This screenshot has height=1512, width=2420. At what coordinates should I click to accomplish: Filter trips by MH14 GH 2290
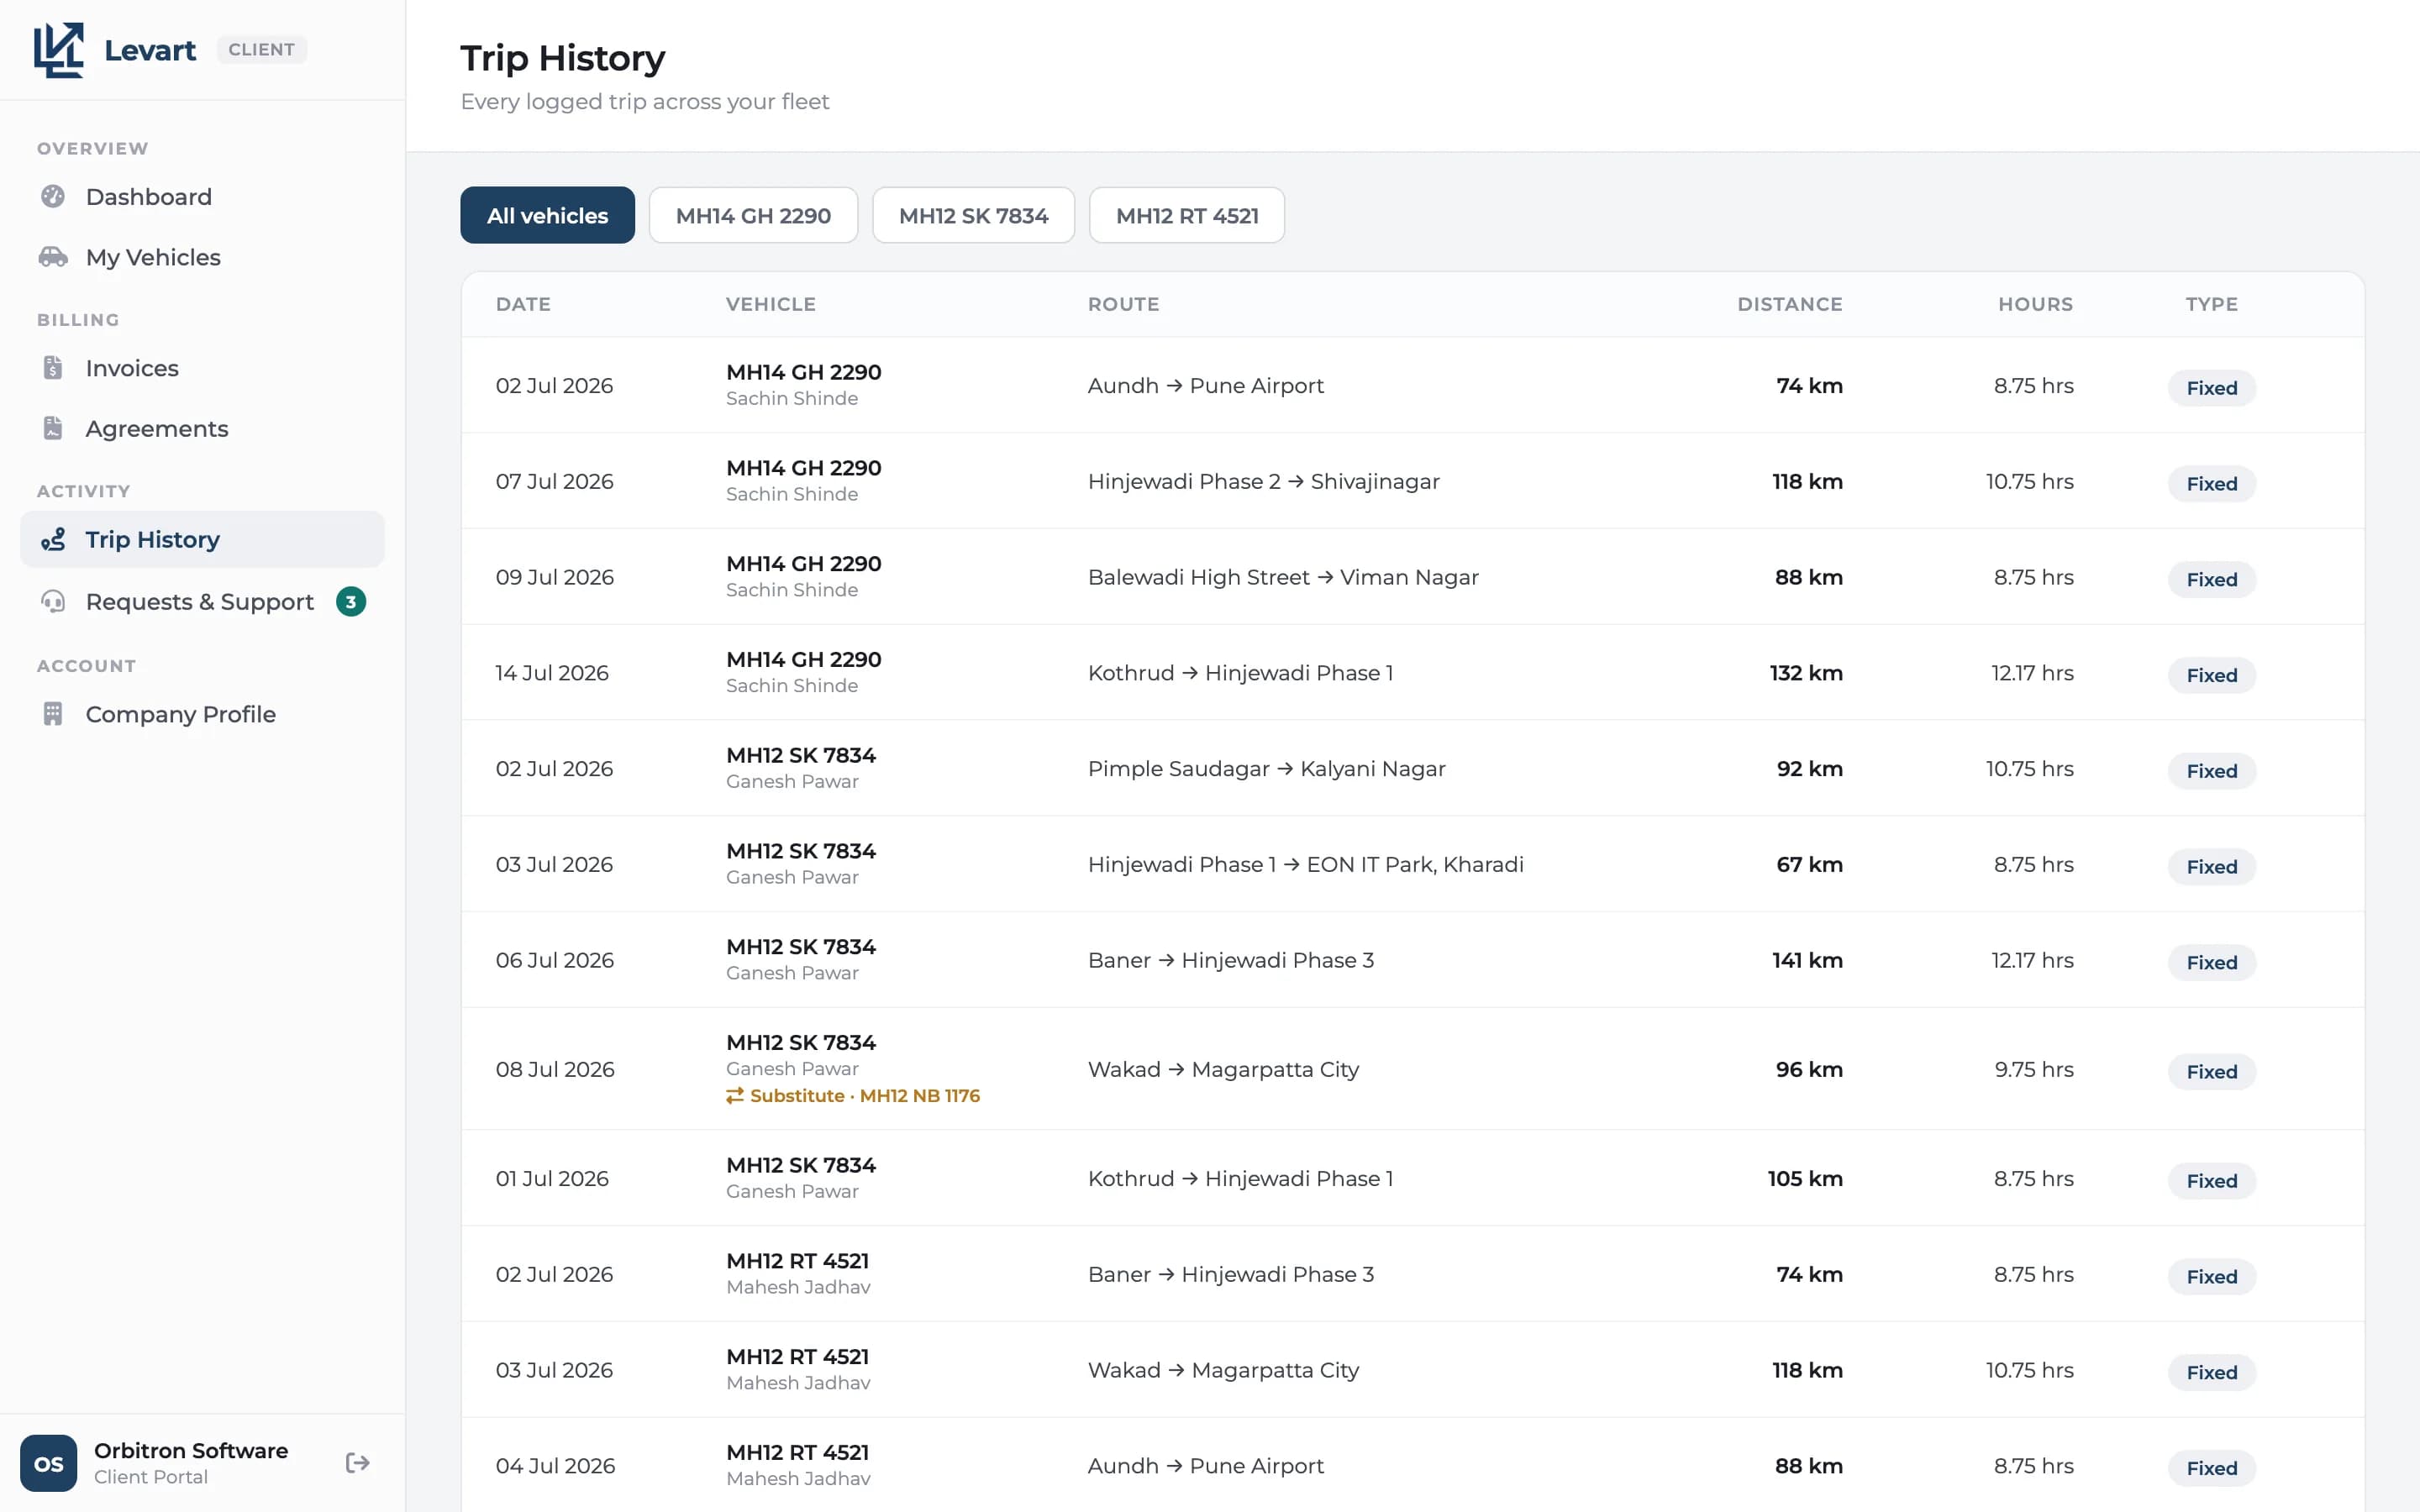point(753,215)
